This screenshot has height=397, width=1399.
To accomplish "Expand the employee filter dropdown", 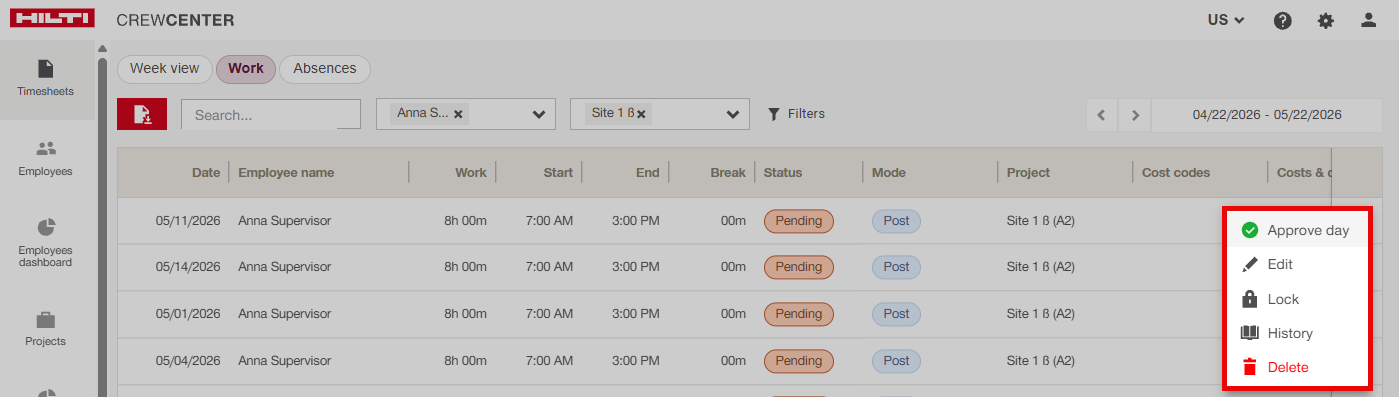I will click(540, 114).
